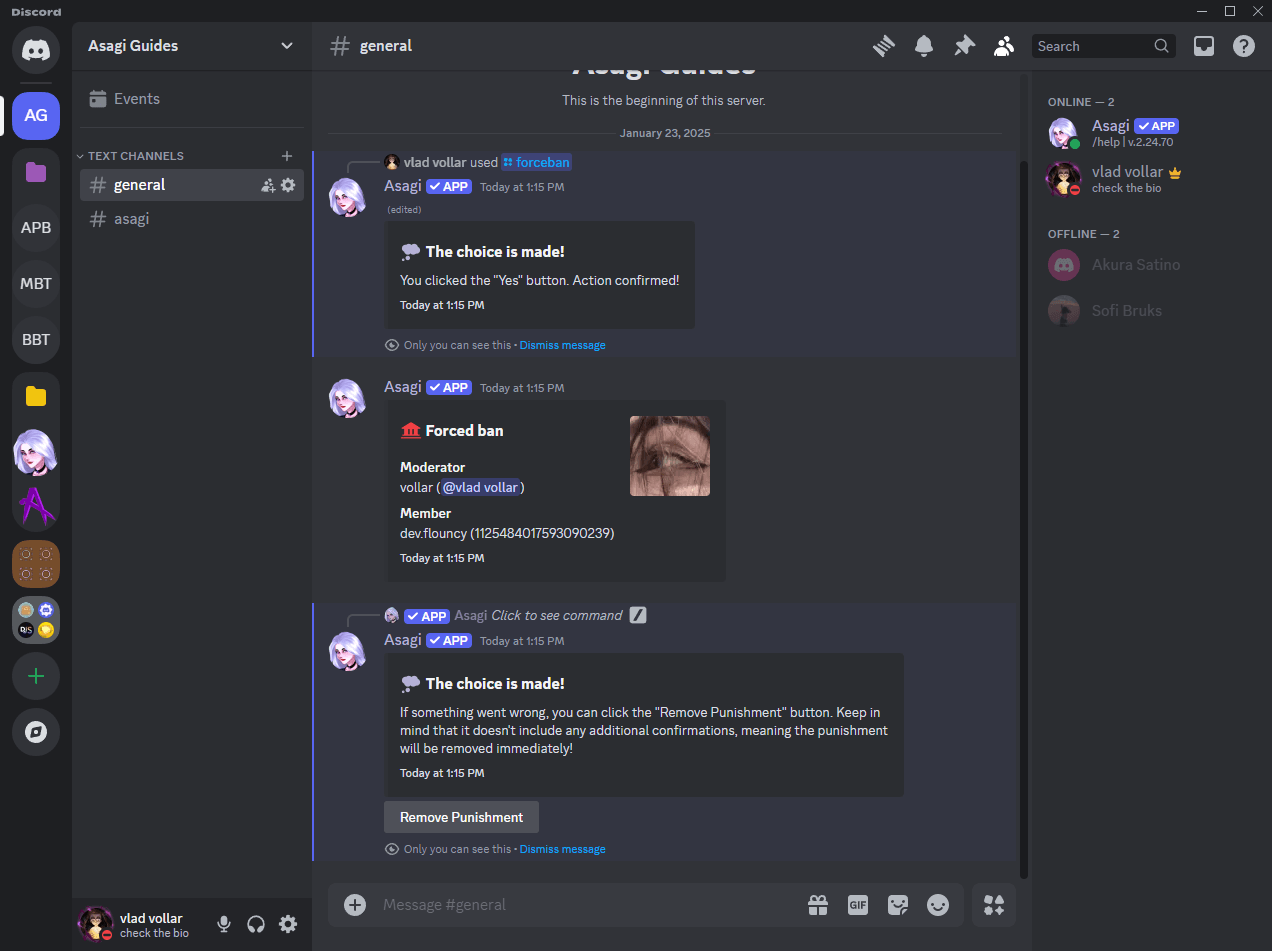
Task: Click the Remove Punishment button
Action: pyautogui.click(x=461, y=817)
